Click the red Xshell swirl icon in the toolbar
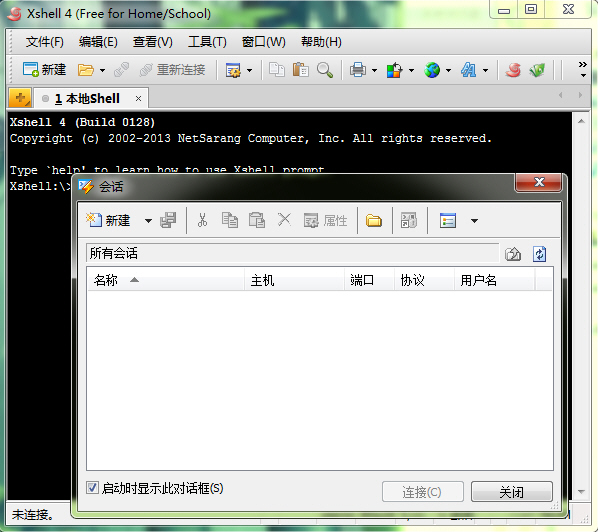Screen dimensions: 598x532 (x=513, y=70)
